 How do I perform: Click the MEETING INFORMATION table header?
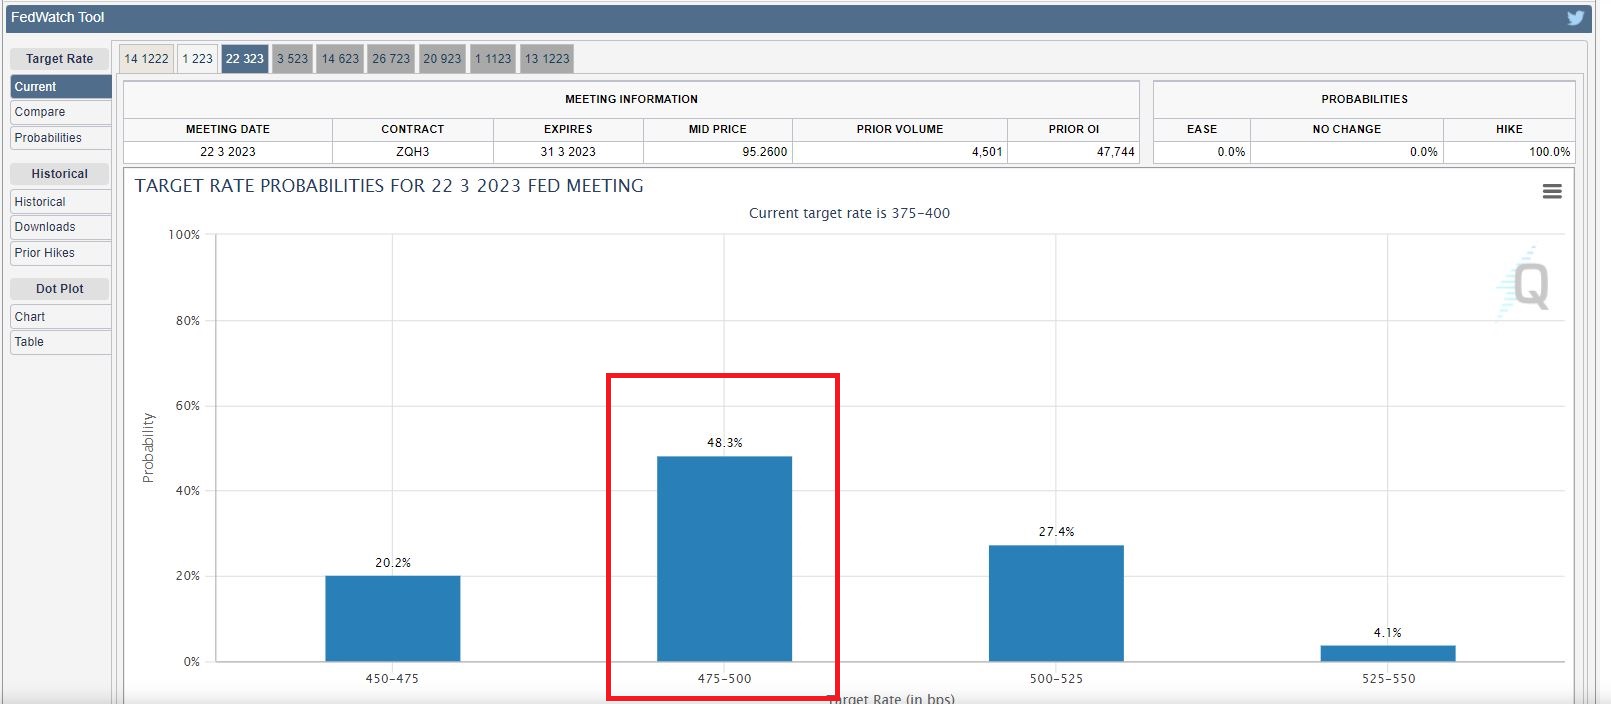[631, 99]
